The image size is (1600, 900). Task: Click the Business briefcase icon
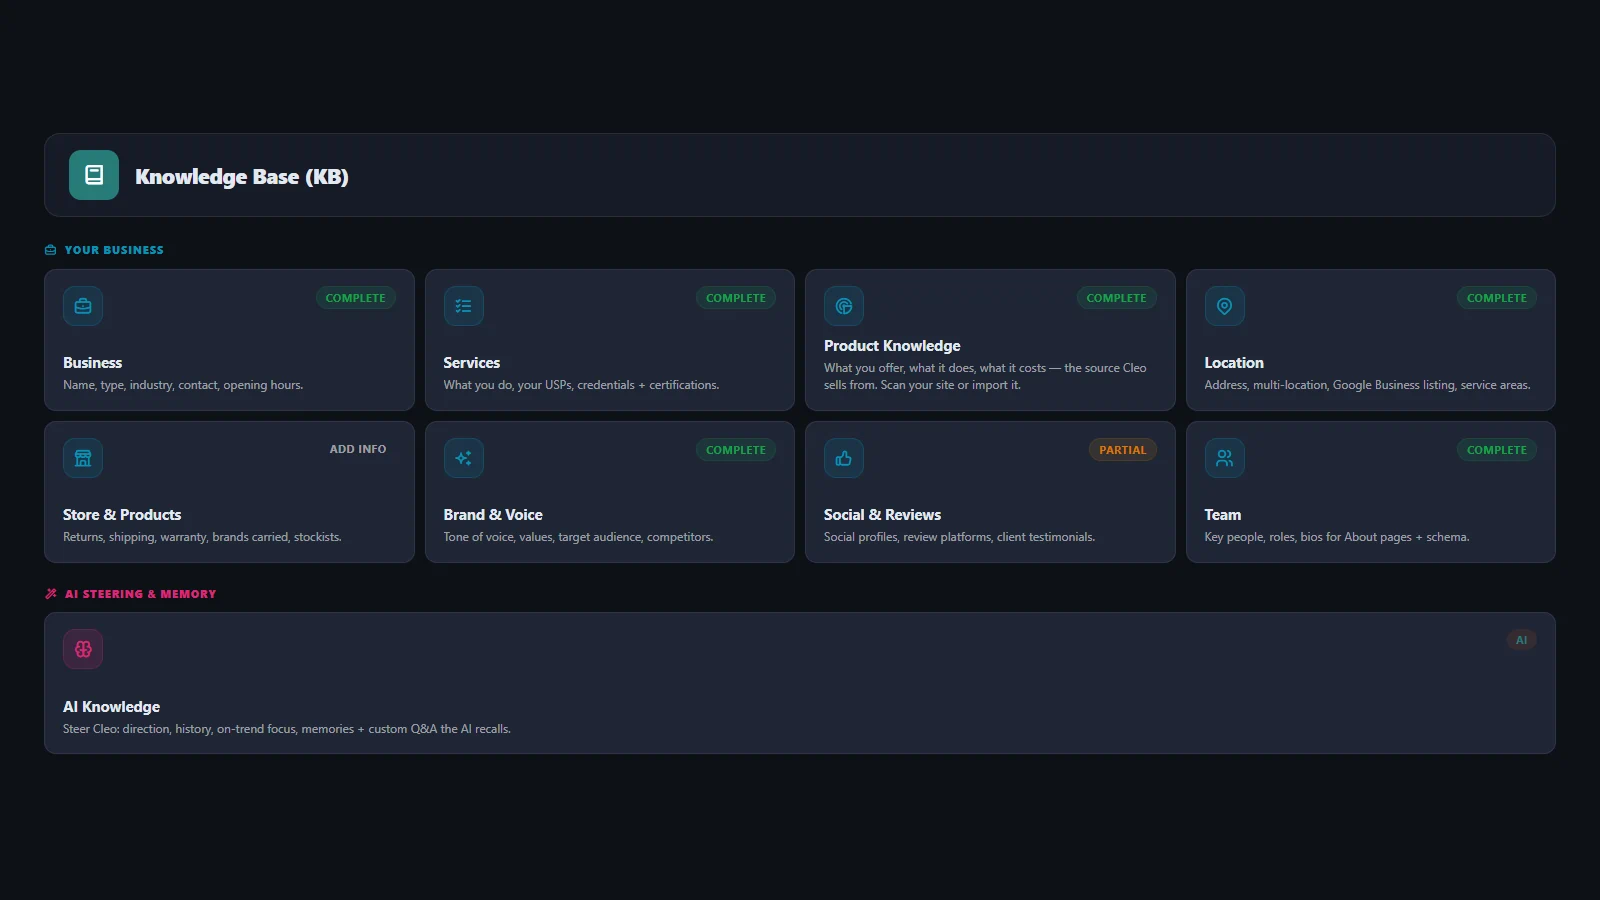click(x=83, y=306)
